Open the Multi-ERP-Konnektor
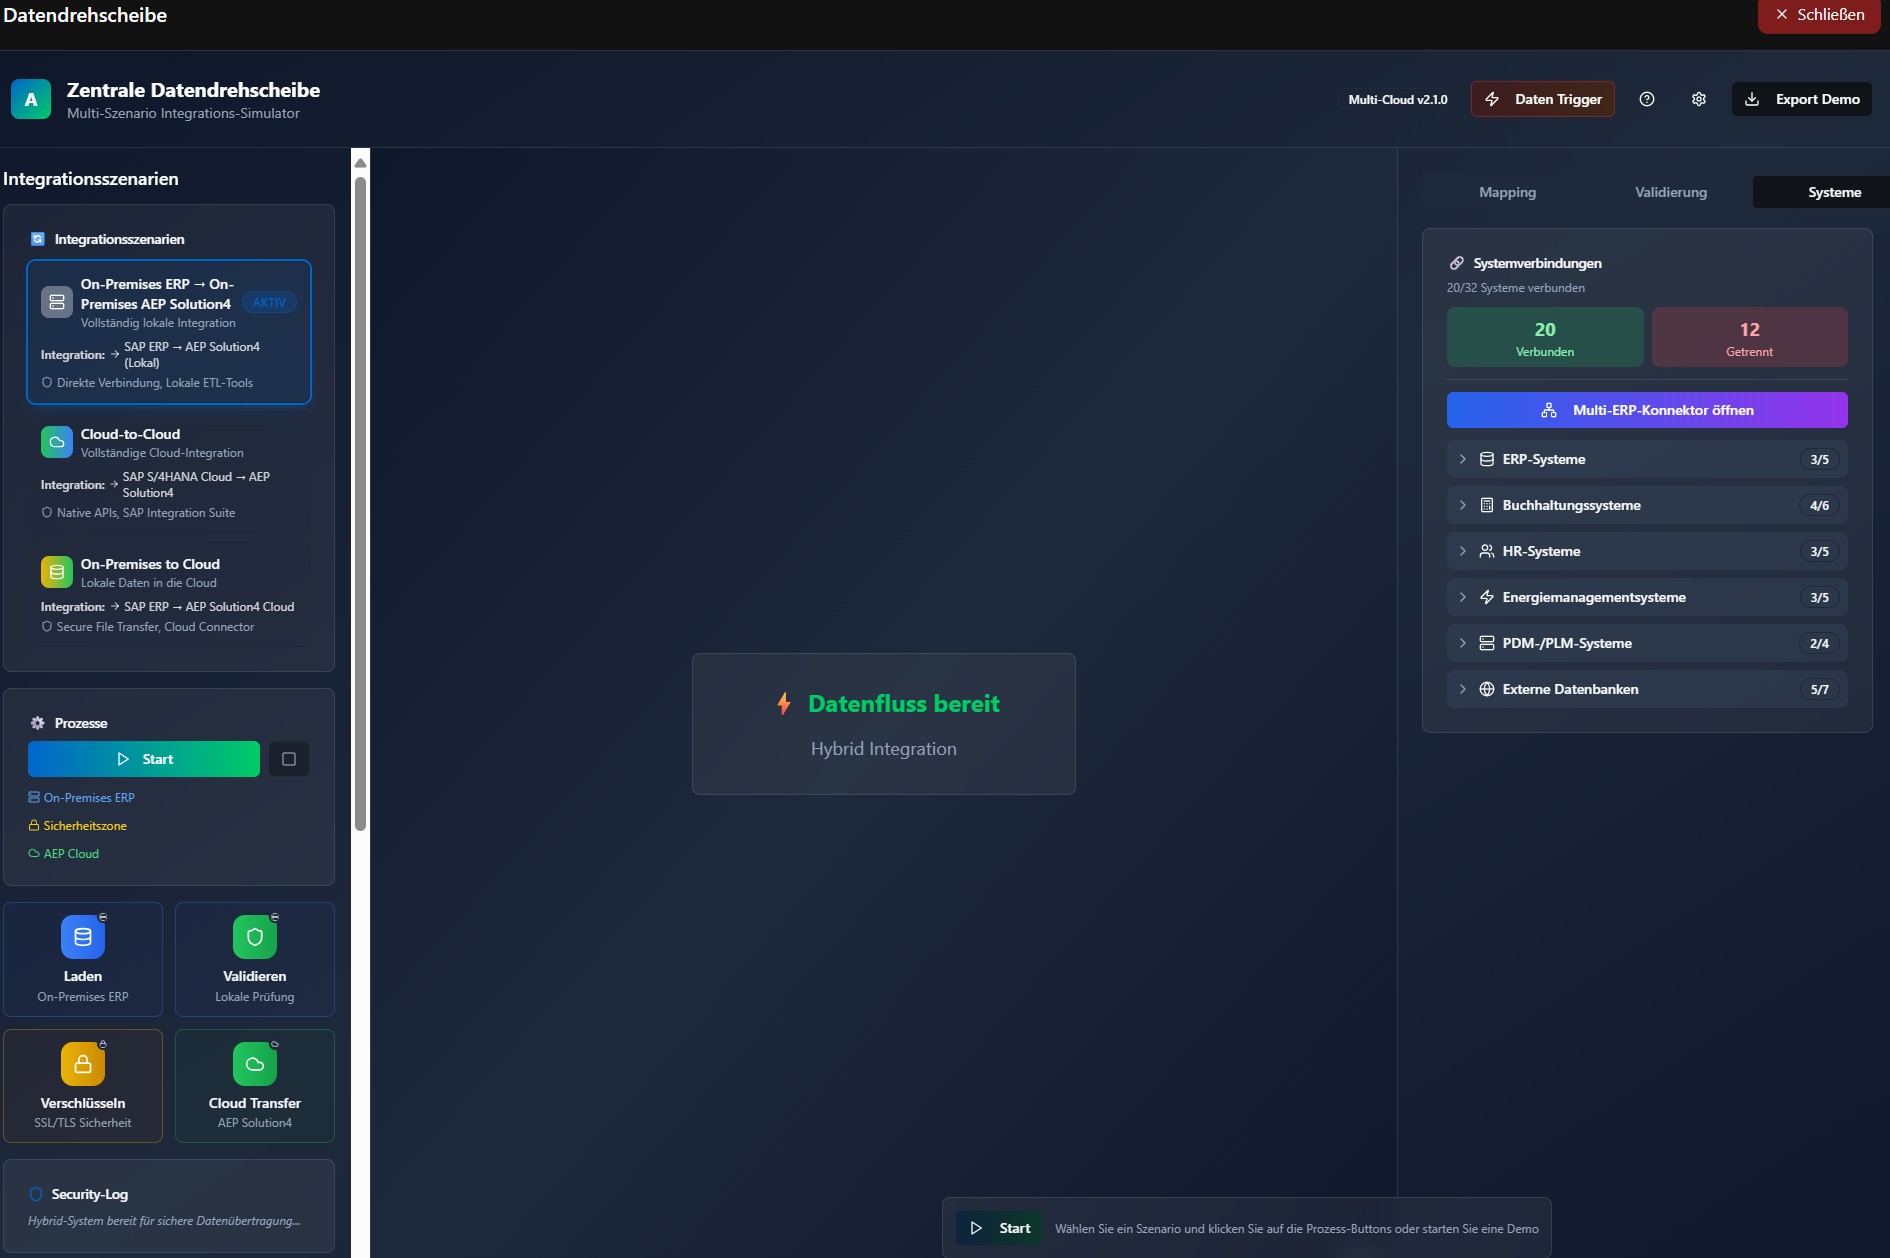The image size is (1890, 1258). coord(1646,410)
